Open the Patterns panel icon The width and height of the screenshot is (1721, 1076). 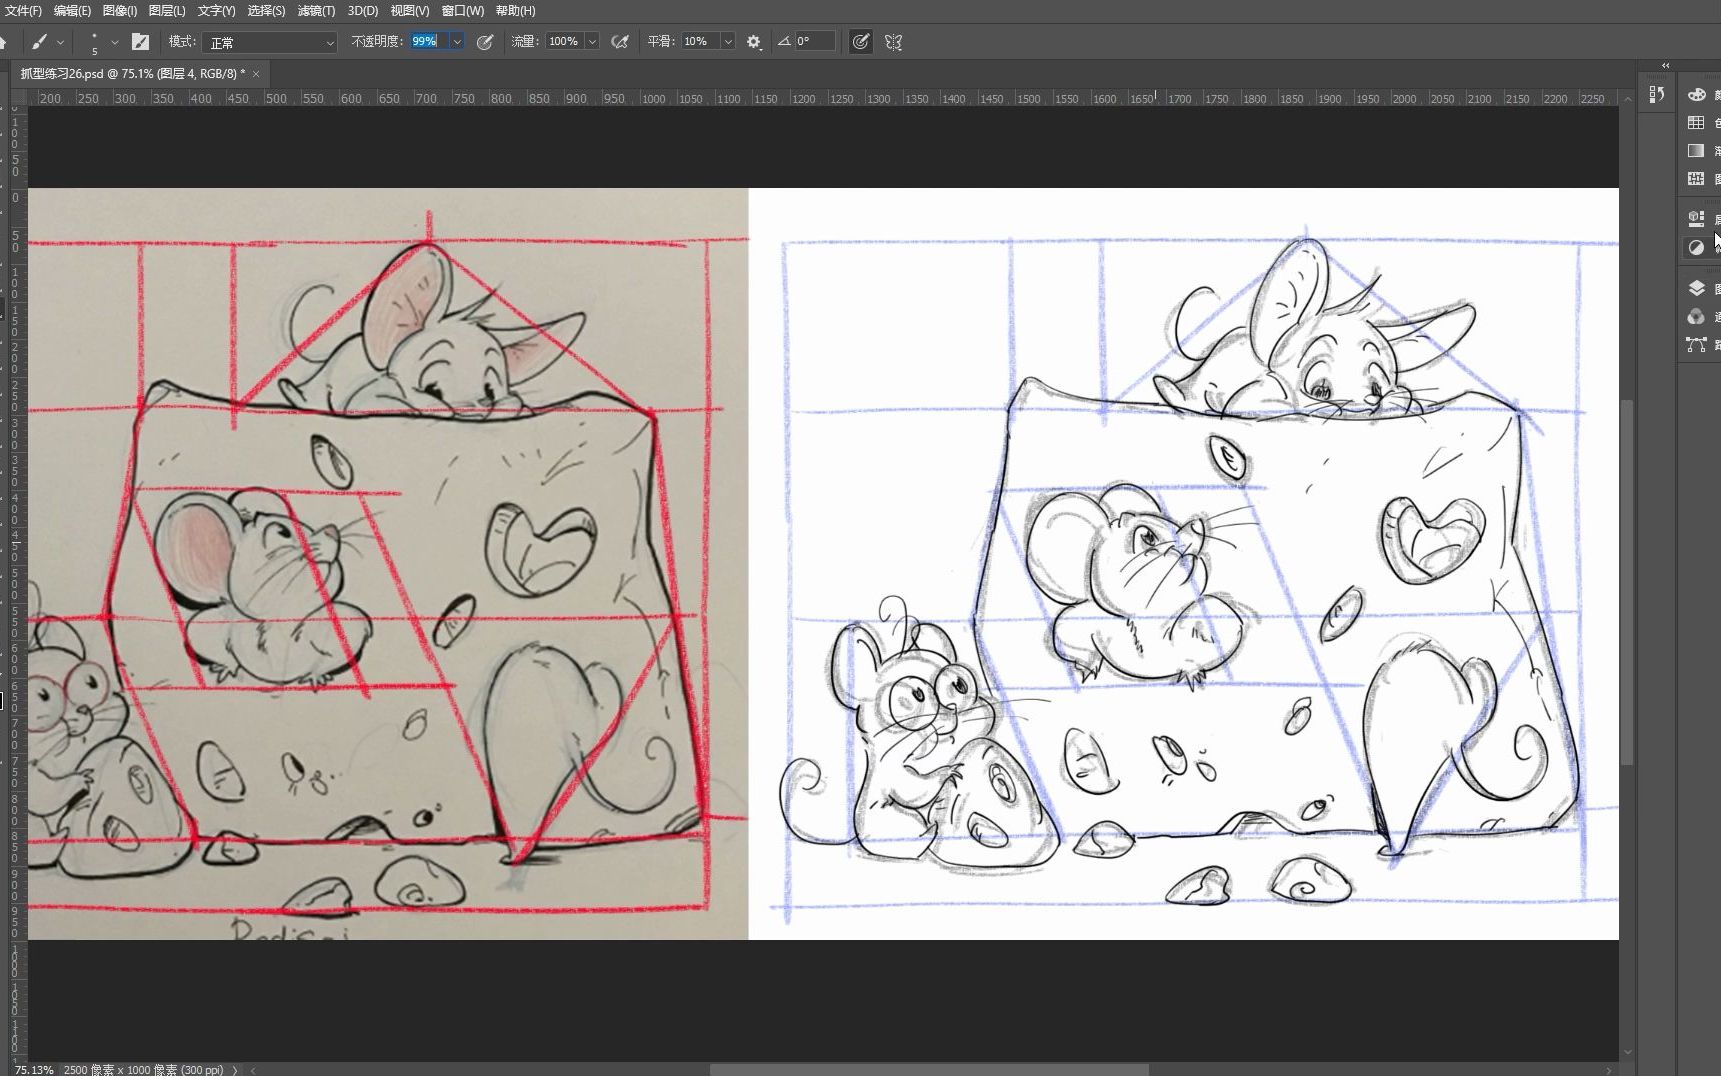tap(1696, 178)
